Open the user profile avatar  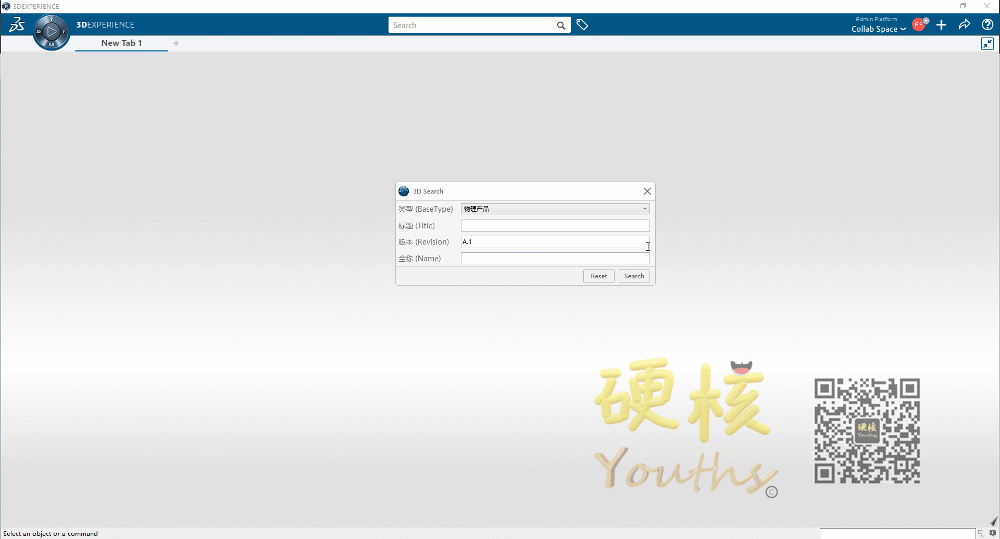click(x=919, y=25)
